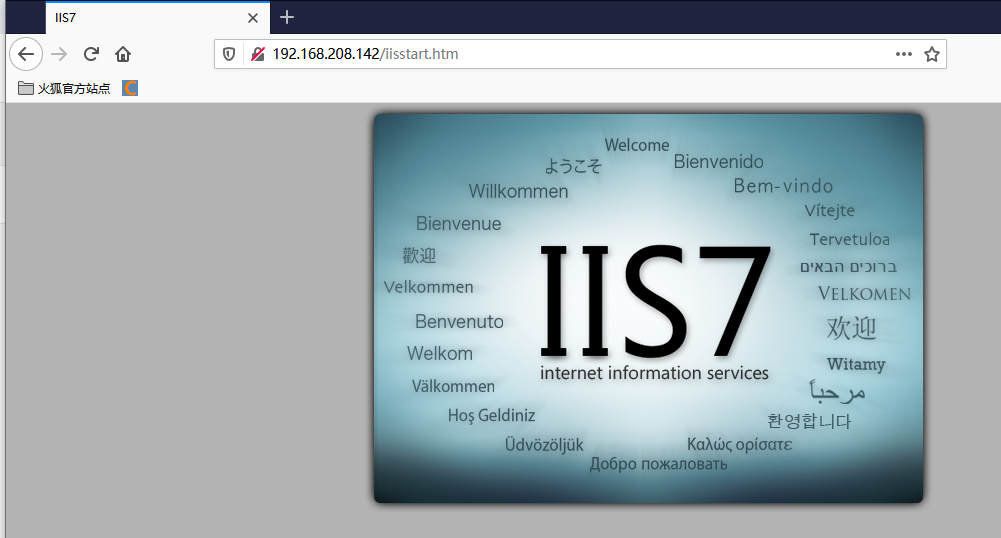Click the 'Bem-vindo' text
Image resolution: width=1001 pixels, height=538 pixels.
click(783, 186)
